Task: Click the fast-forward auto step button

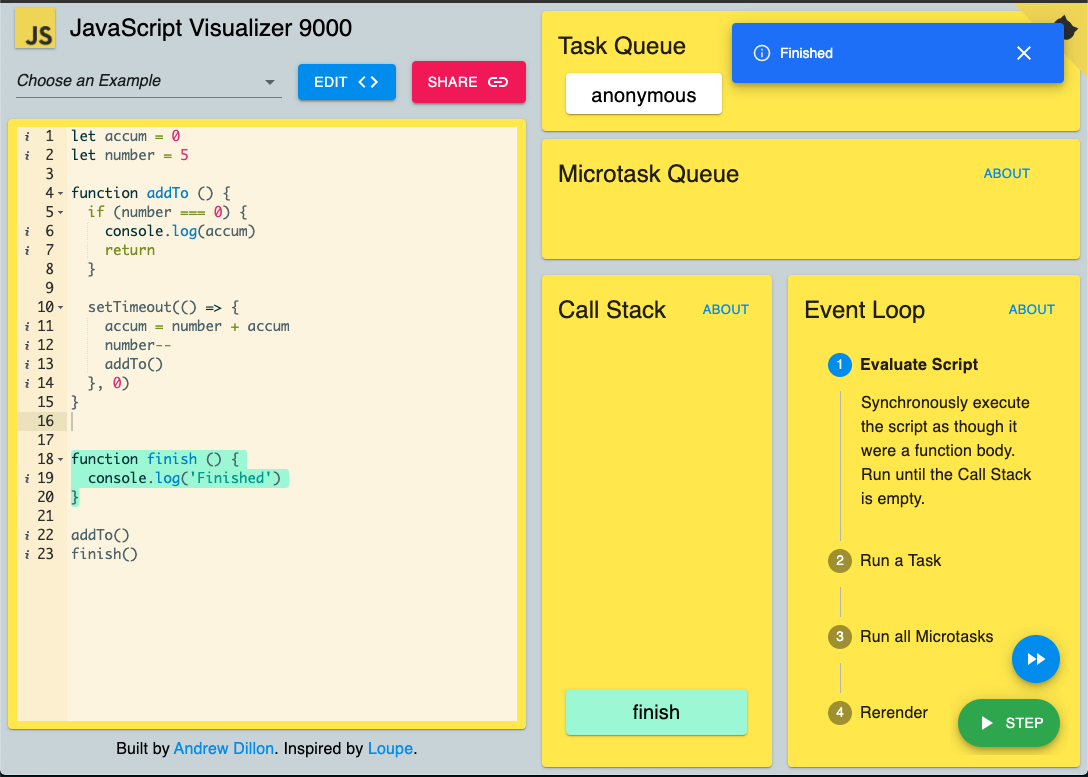Action: (1035, 659)
